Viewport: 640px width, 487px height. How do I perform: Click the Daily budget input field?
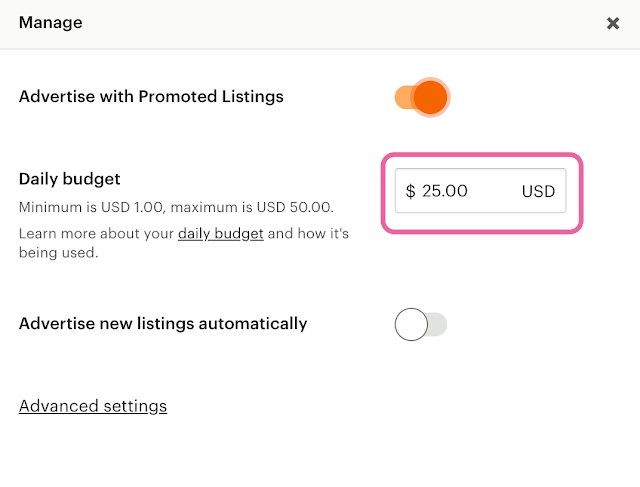point(481,191)
